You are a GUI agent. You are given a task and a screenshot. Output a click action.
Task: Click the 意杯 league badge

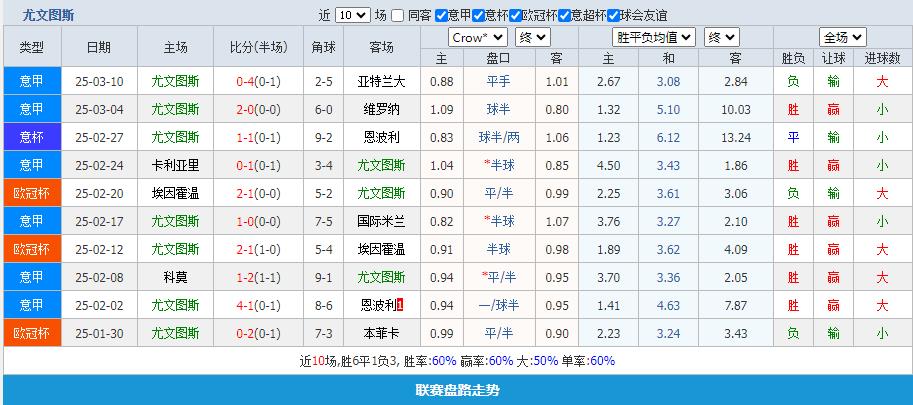pos(32,137)
